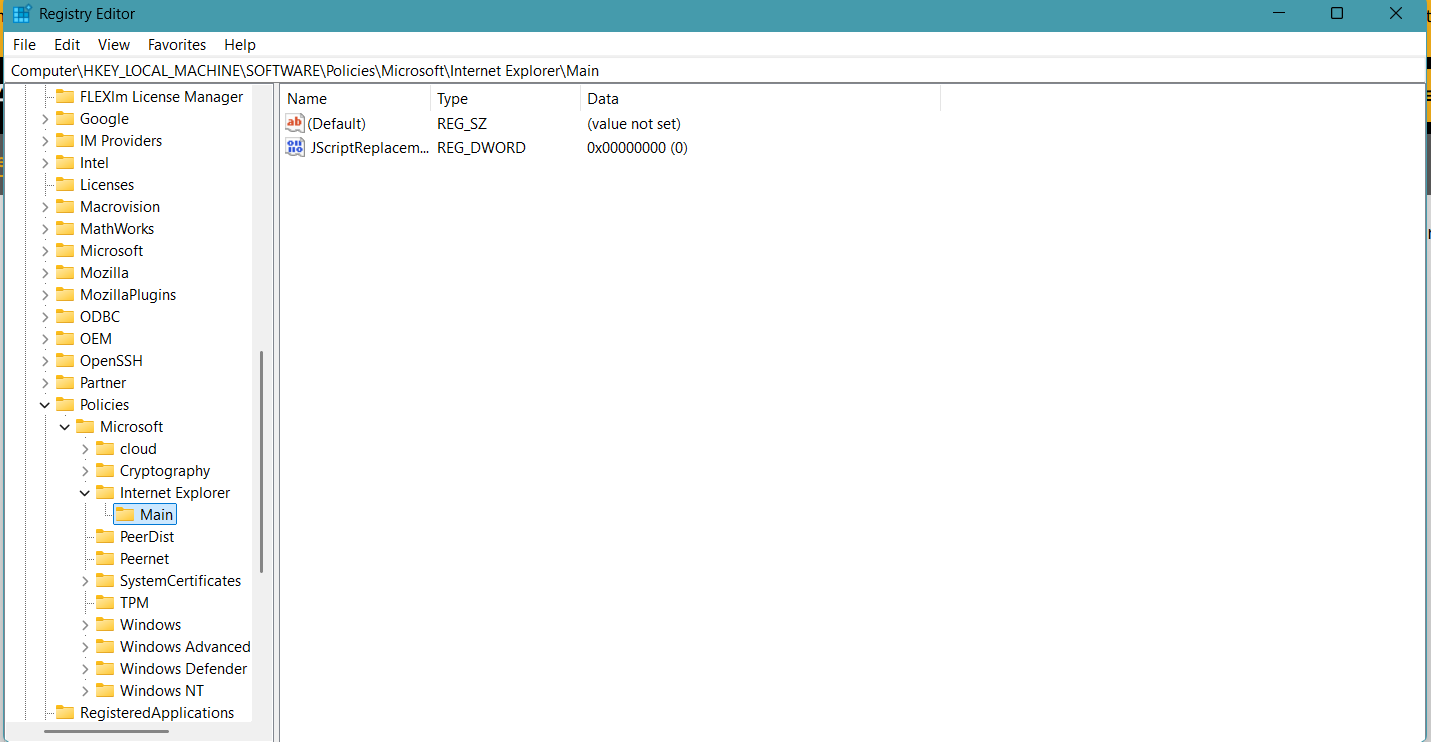
Task: Click the FLEXlm License Manager folder icon
Action: [65, 97]
